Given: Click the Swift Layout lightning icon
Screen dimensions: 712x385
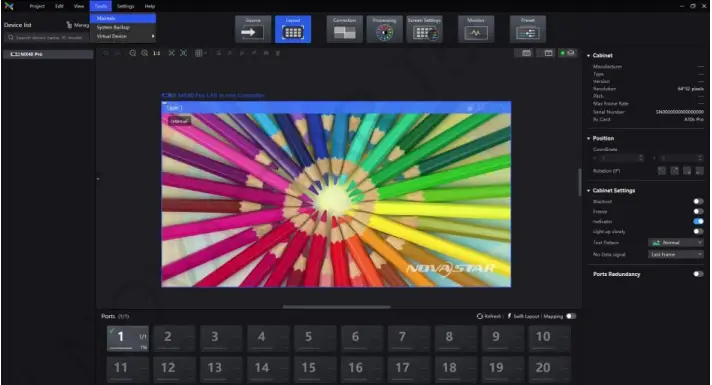Looking at the screenshot, I should tap(509, 316).
